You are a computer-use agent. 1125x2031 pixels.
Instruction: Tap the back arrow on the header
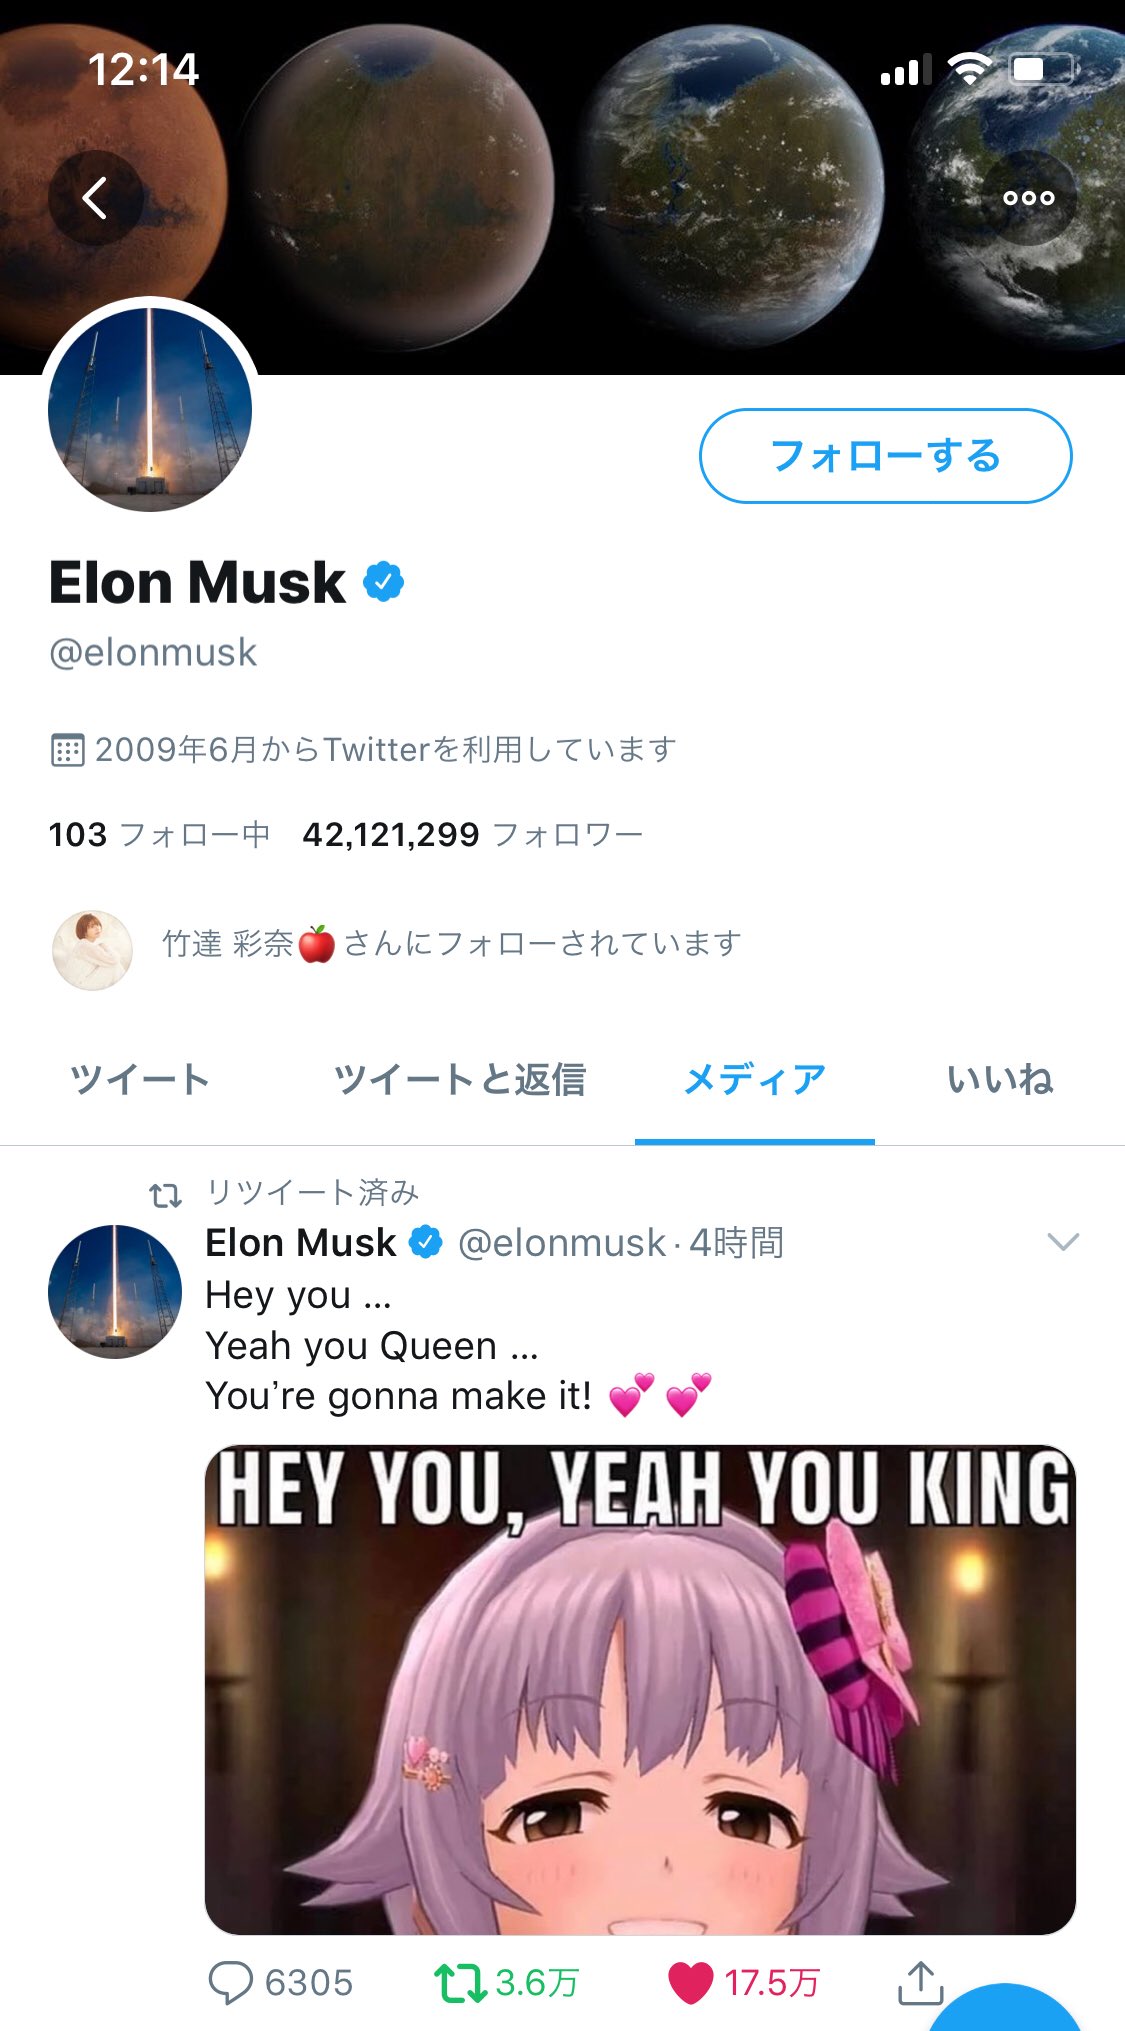pyautogui.click(x=95, y=198)
